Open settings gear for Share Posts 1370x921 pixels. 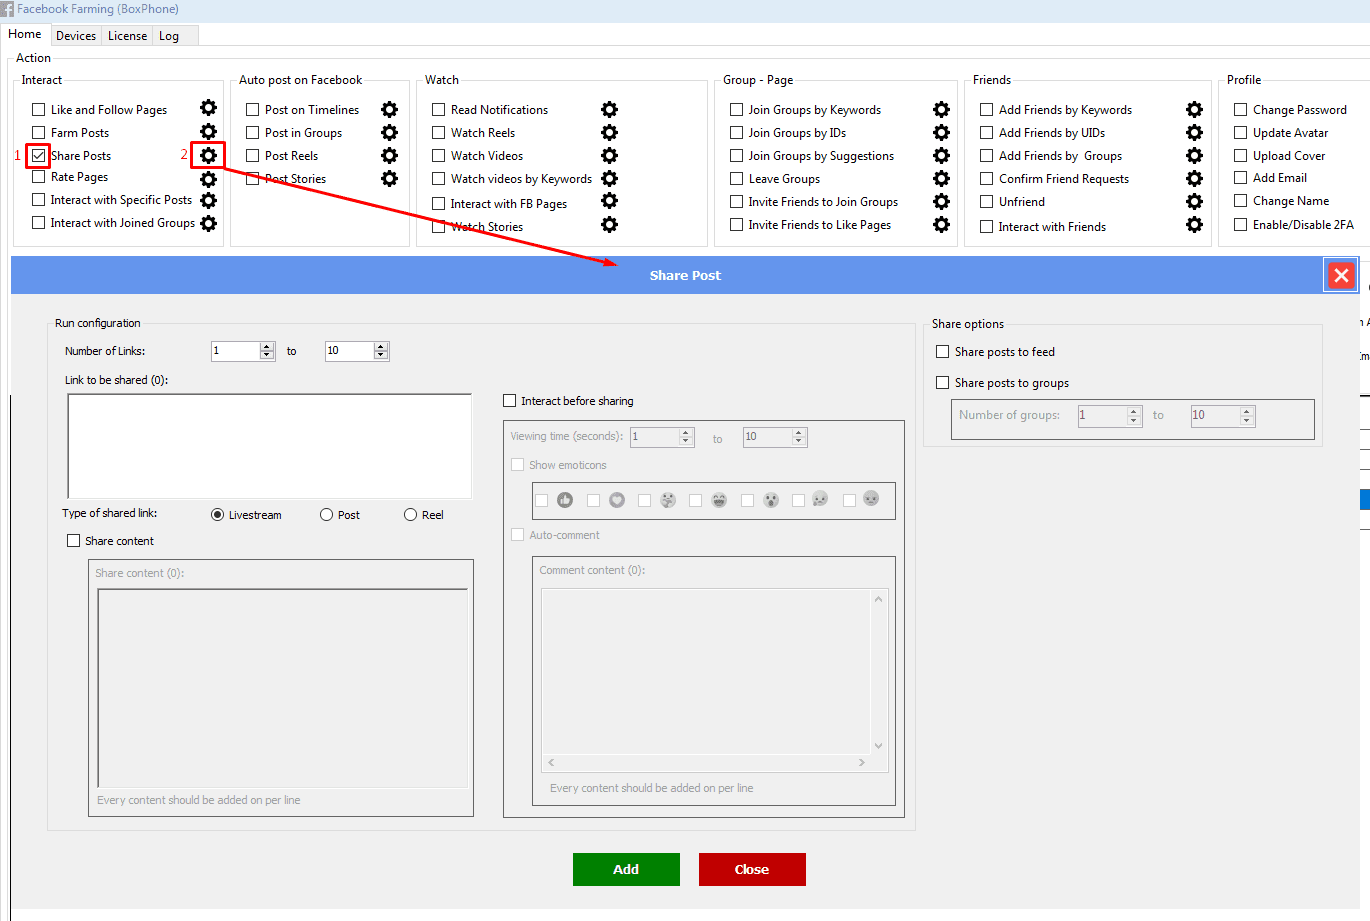tap(208, 155)
